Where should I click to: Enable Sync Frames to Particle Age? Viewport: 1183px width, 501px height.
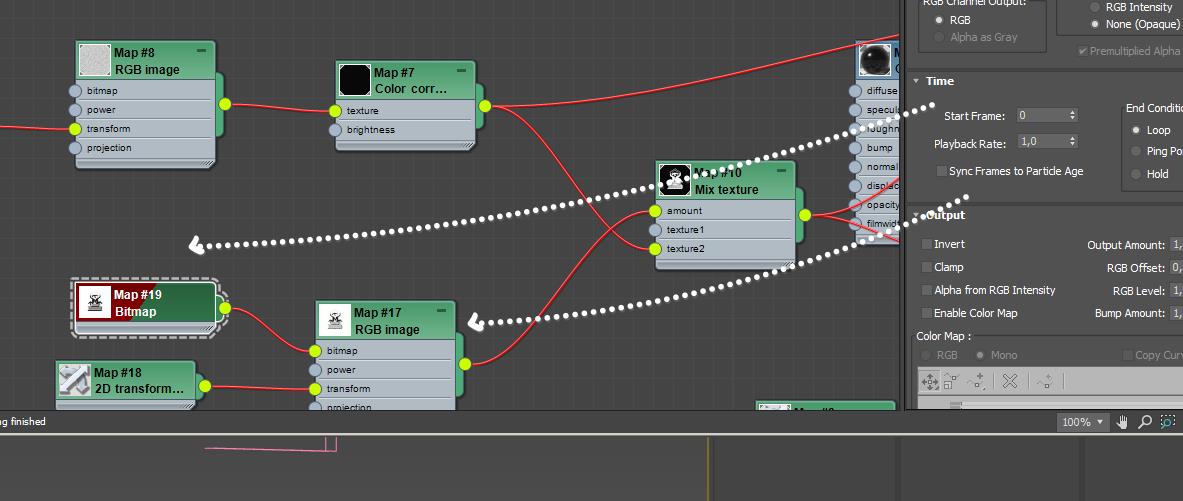[x=941, y=171]
